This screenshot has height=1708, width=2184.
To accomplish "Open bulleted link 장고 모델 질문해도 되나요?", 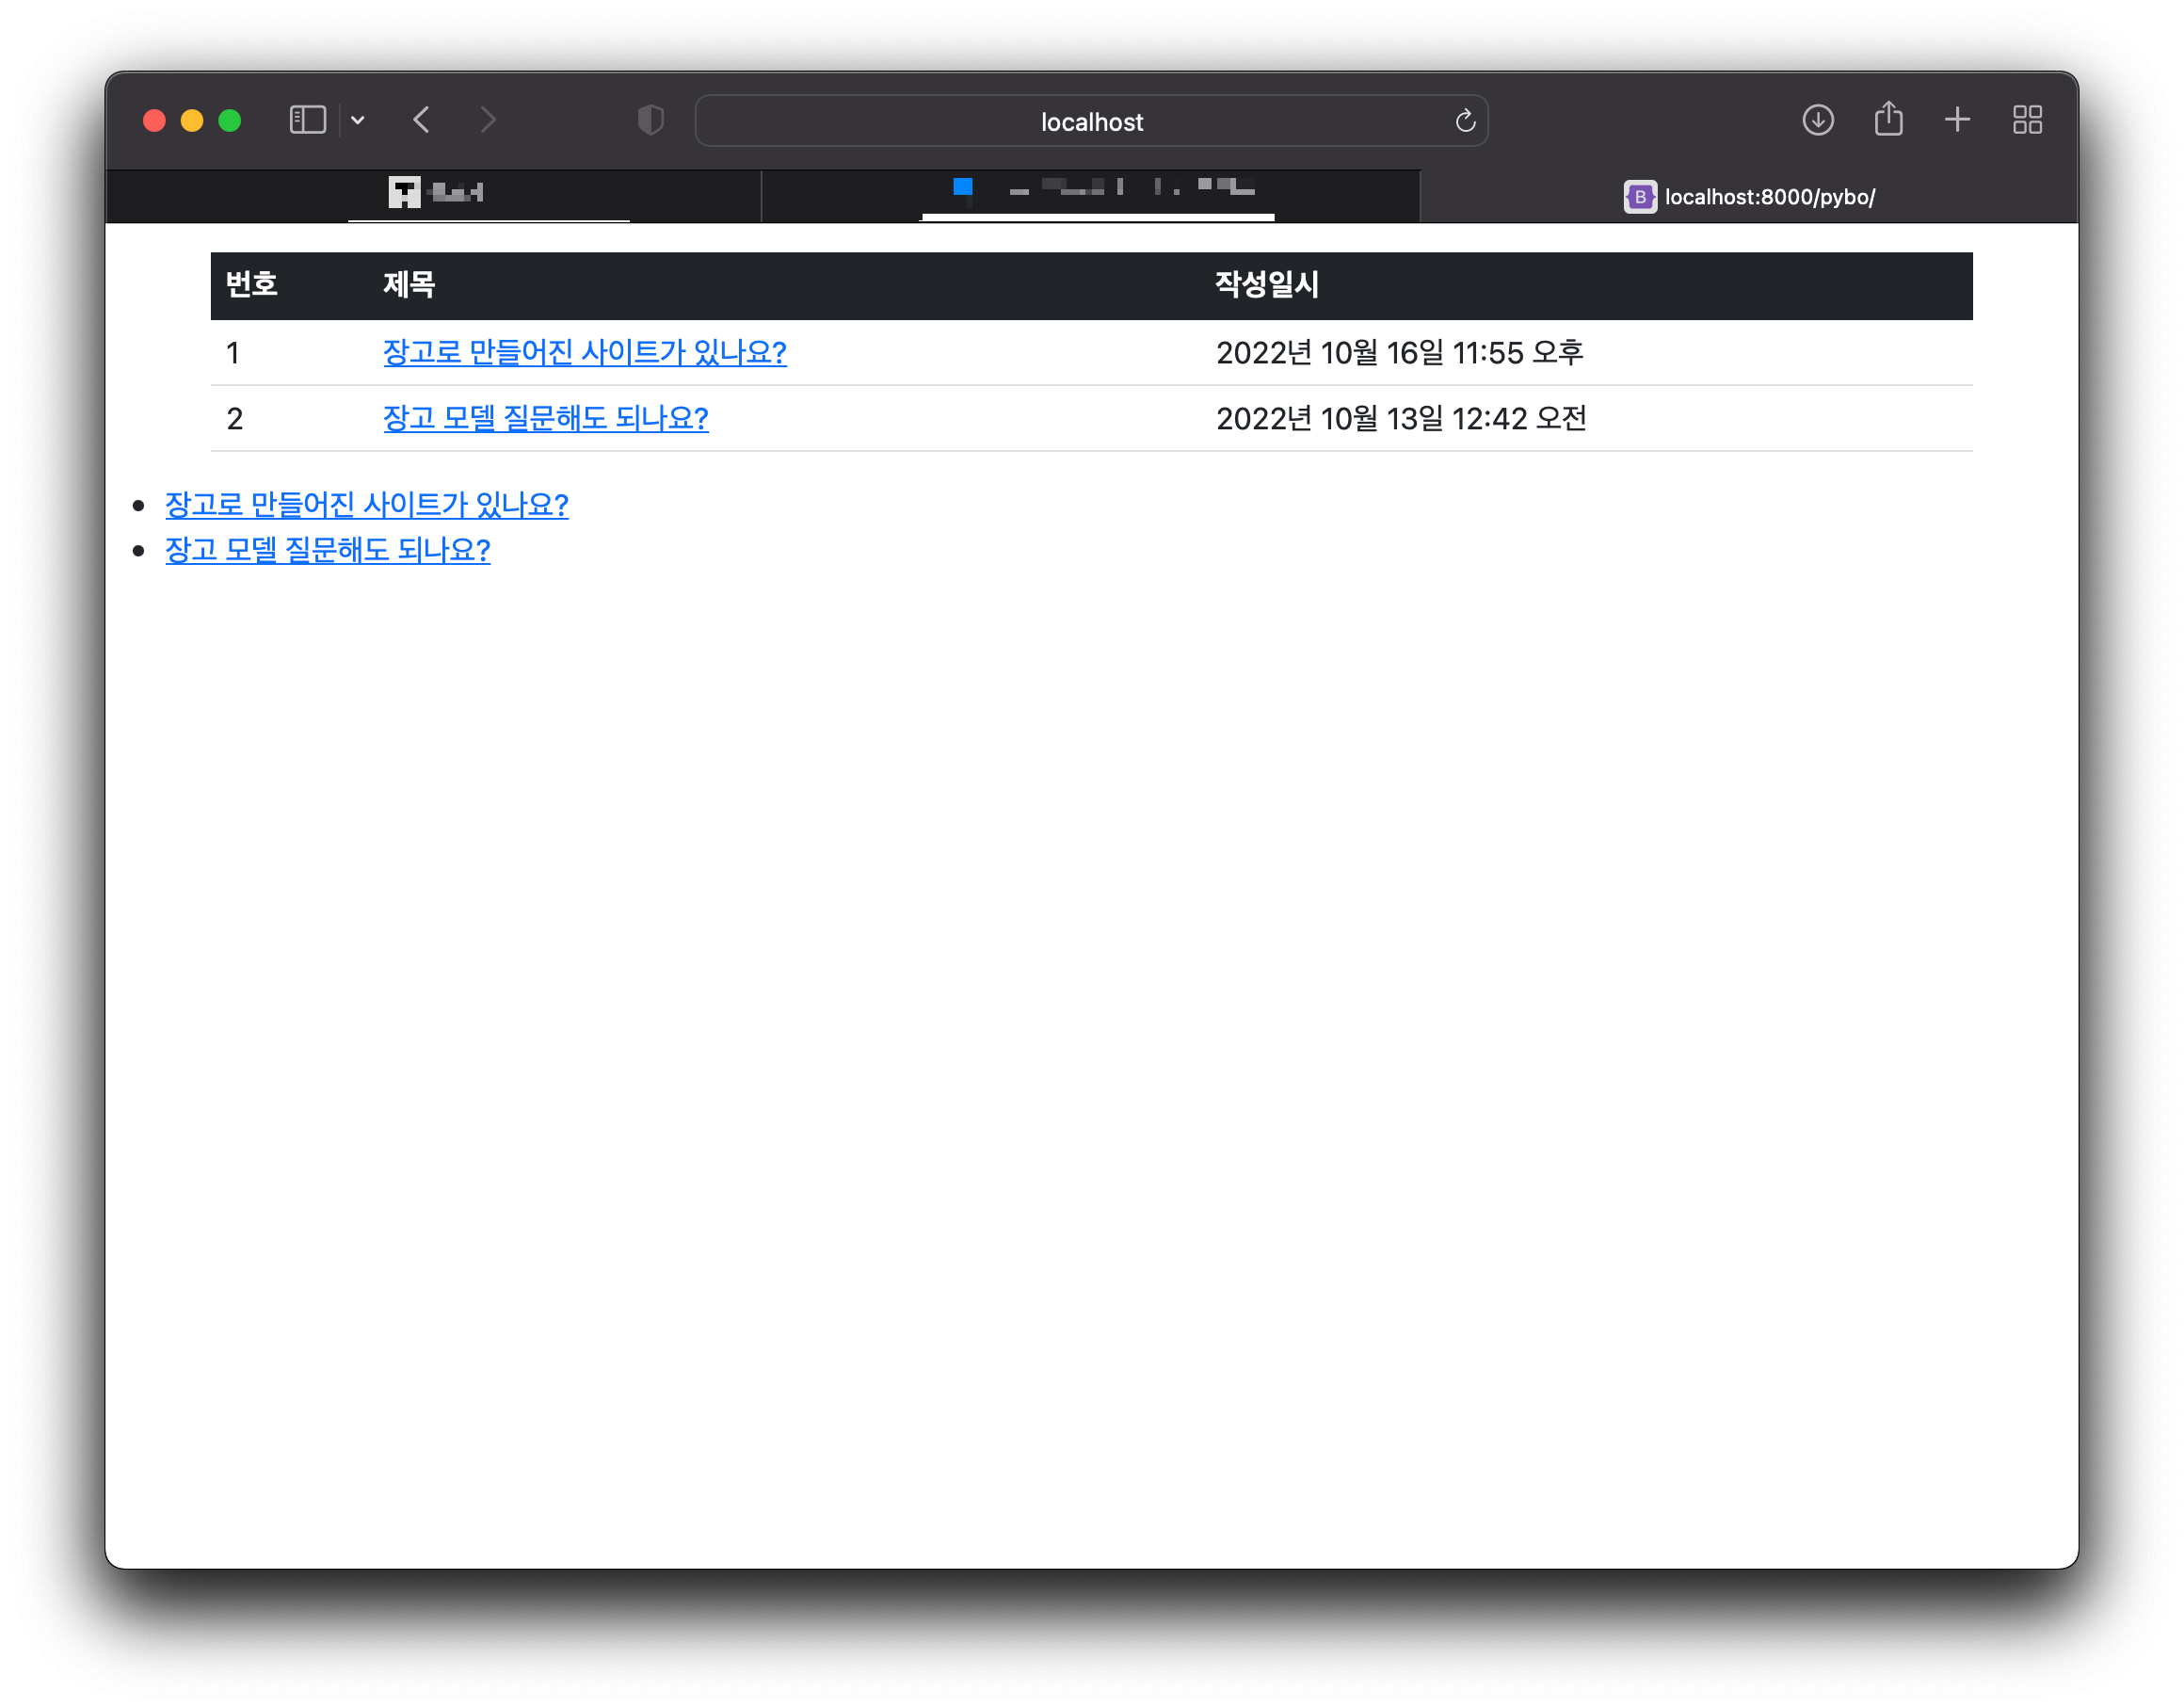I will coord(327,550).
